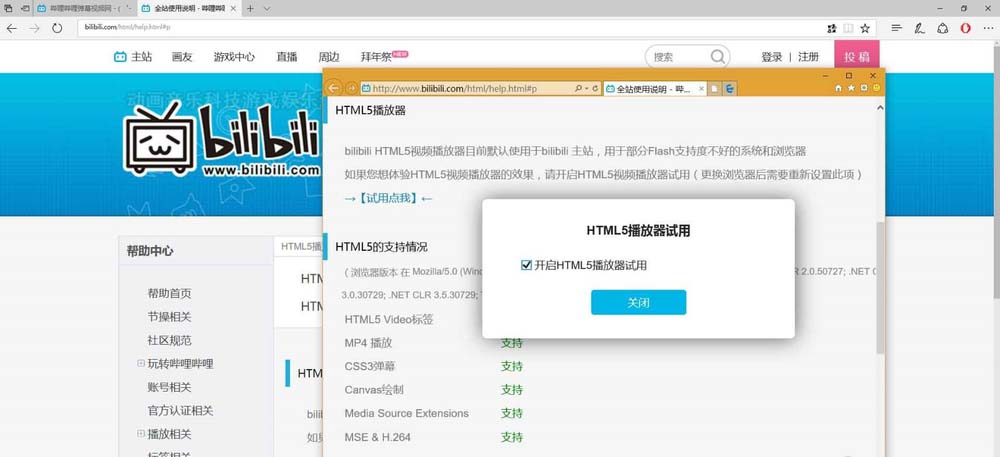1000x457 pixels.
Task: Click the IE smiley feedback icon
Action: (x=877, y=88)
